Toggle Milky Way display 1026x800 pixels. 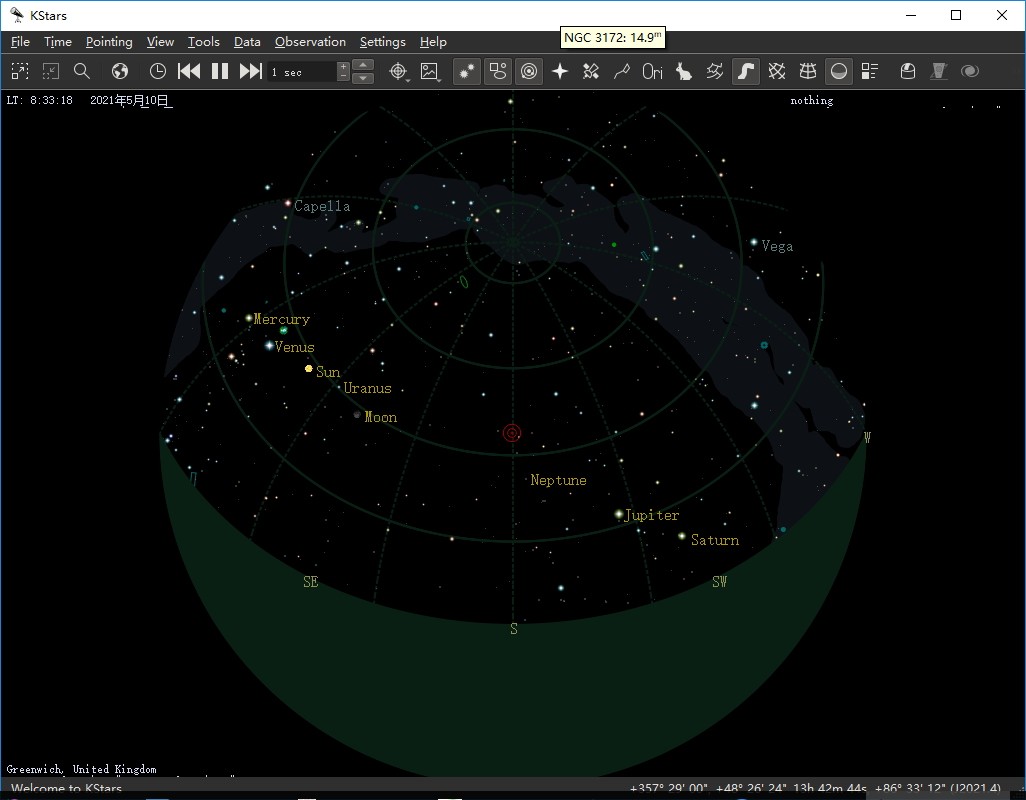point(746,71)
